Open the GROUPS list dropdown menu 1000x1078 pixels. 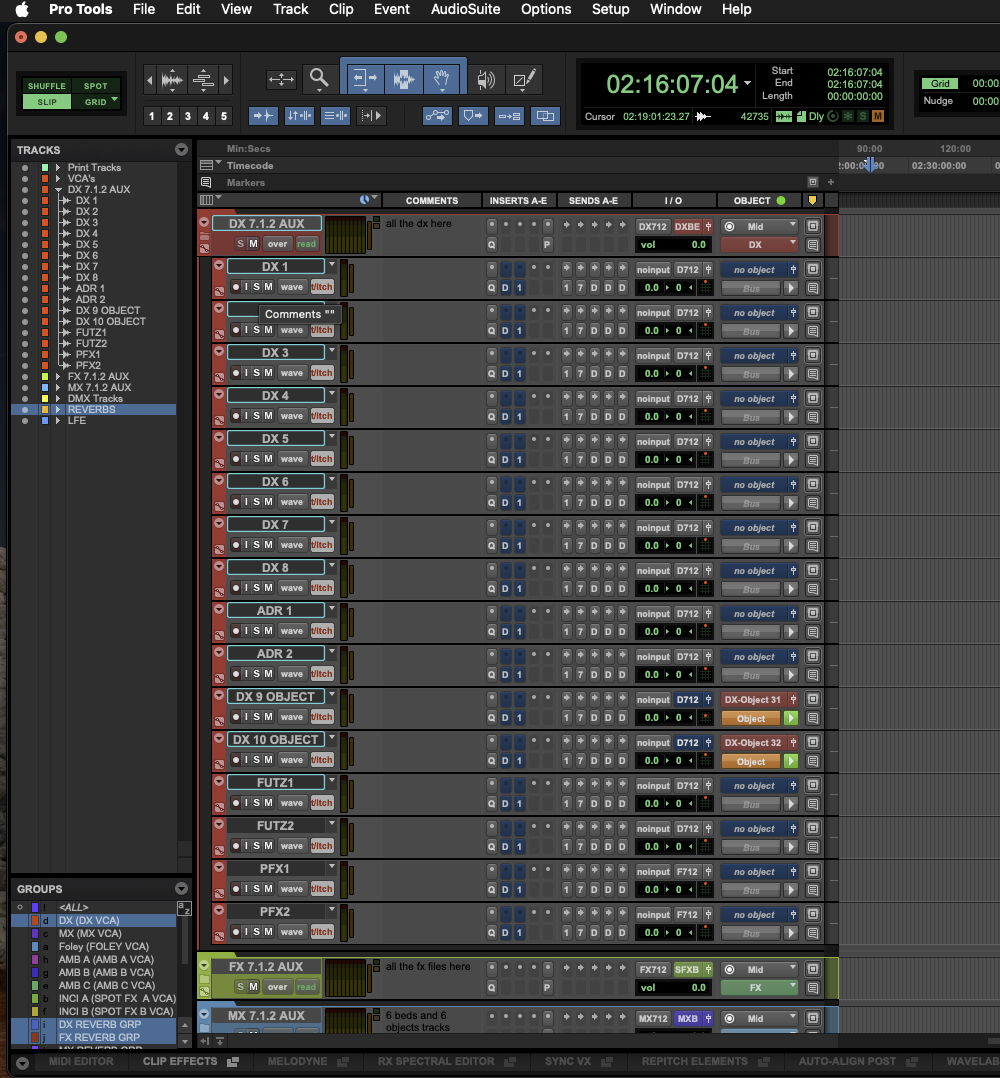pos(181,888)
